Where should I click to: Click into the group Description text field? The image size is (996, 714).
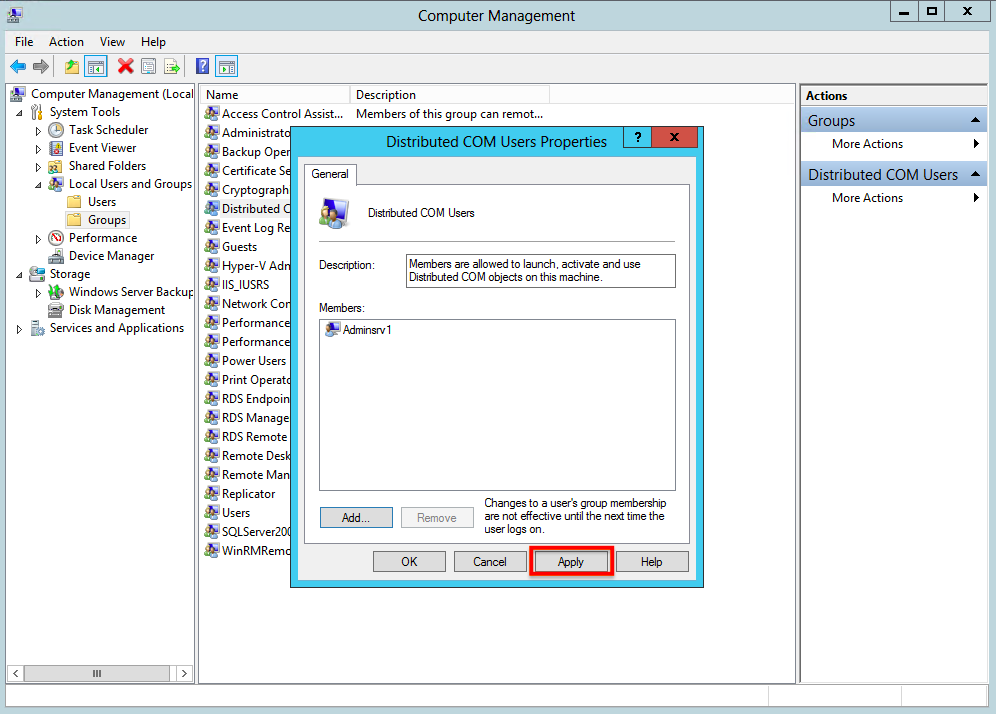[541, 271]
